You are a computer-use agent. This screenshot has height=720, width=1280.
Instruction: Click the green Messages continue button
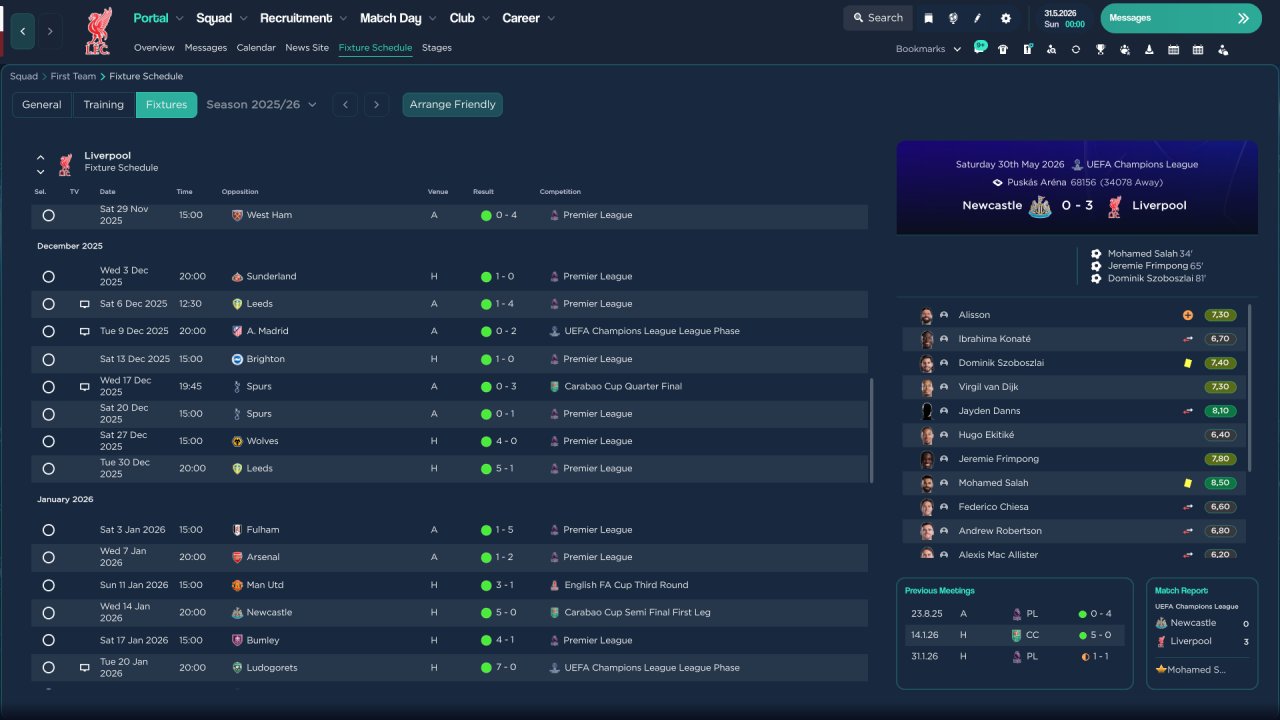click(1181, 18)
